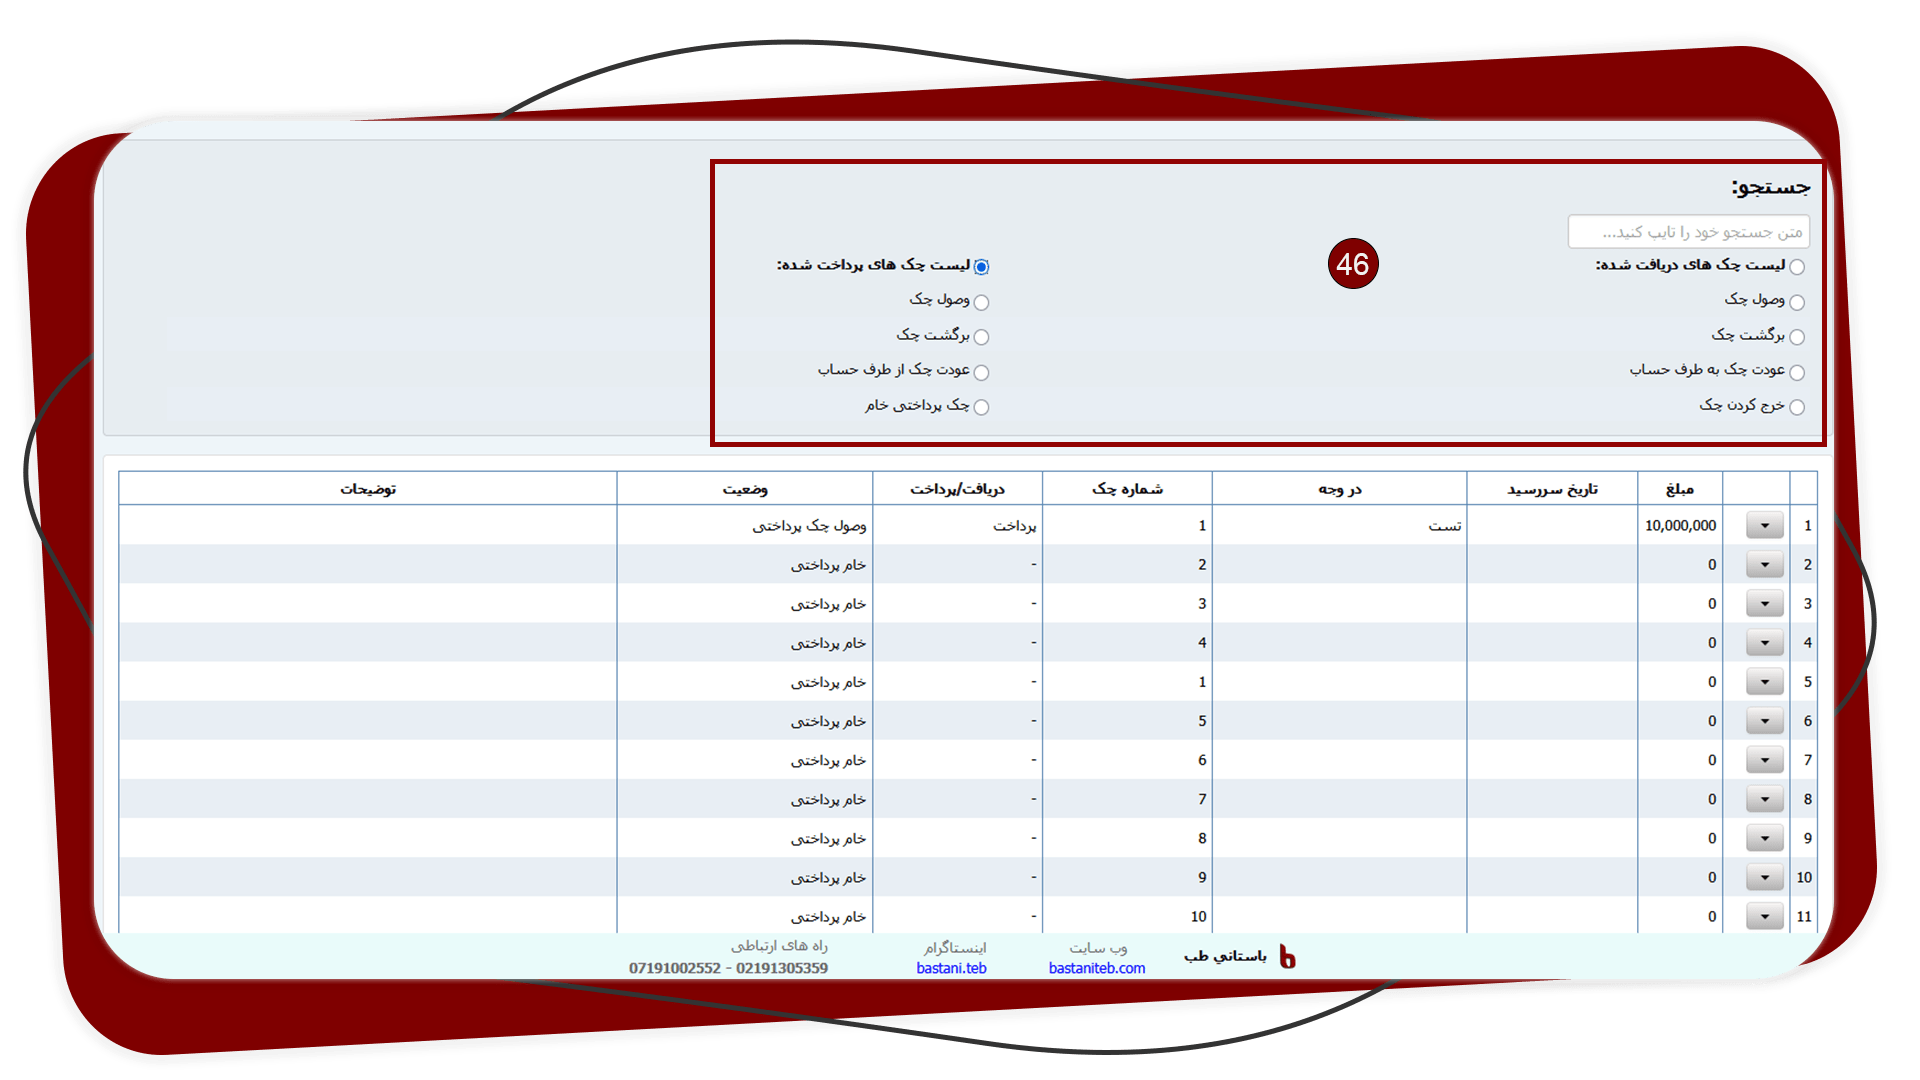Select 'لیست چک های دریافت شده' radio

click(1797, 267)
